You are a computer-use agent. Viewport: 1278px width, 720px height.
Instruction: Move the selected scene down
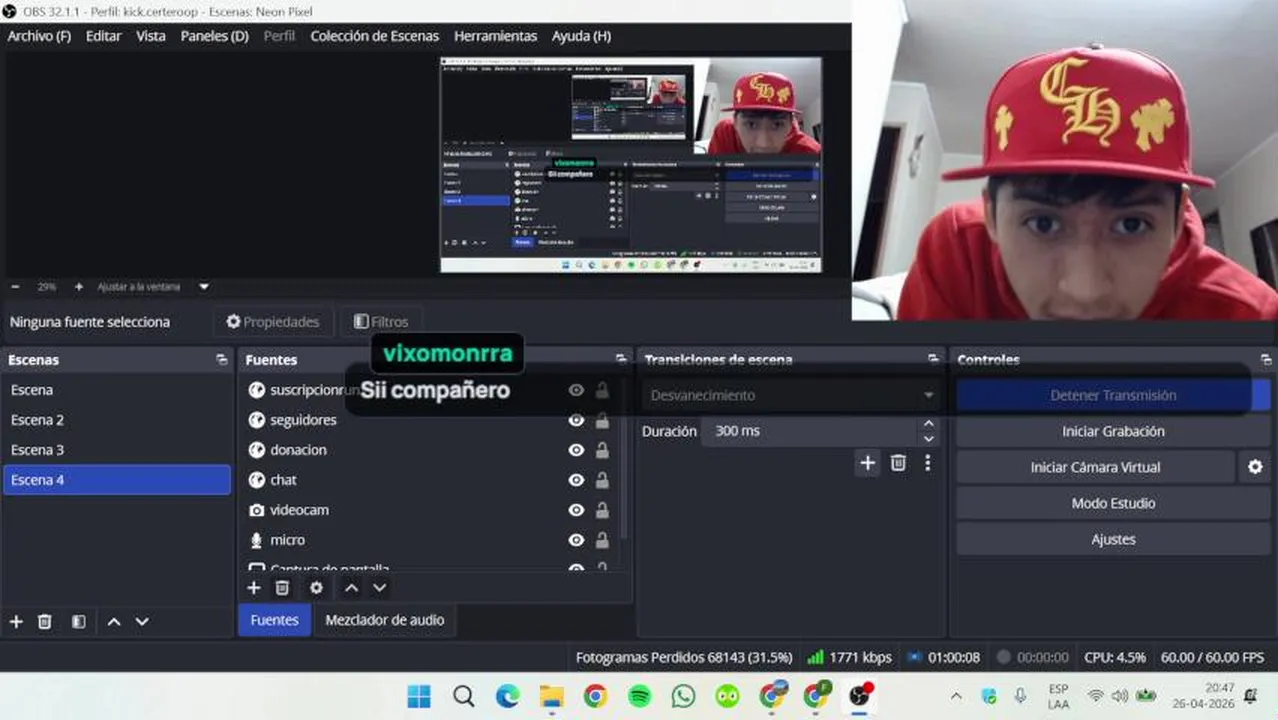tap(142, 621)
